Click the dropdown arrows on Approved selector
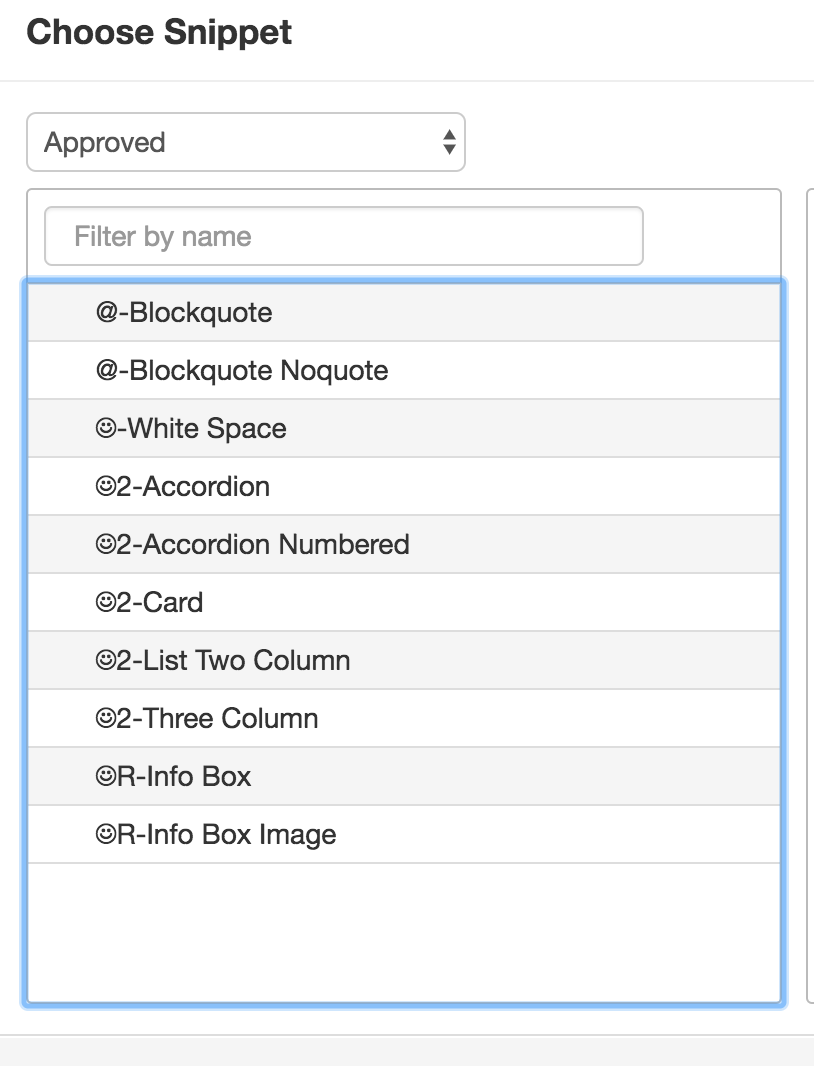814x1066 pixels. [x=449, y=142]
